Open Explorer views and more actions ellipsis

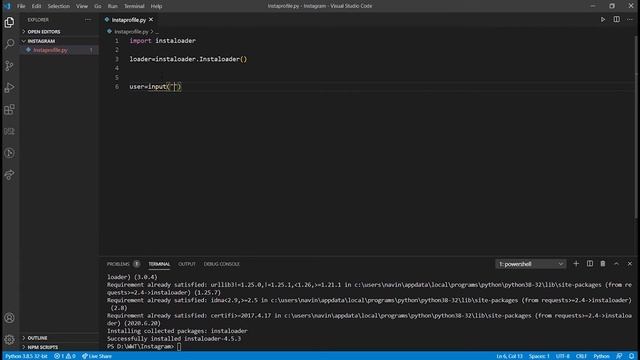click(88, 20)
